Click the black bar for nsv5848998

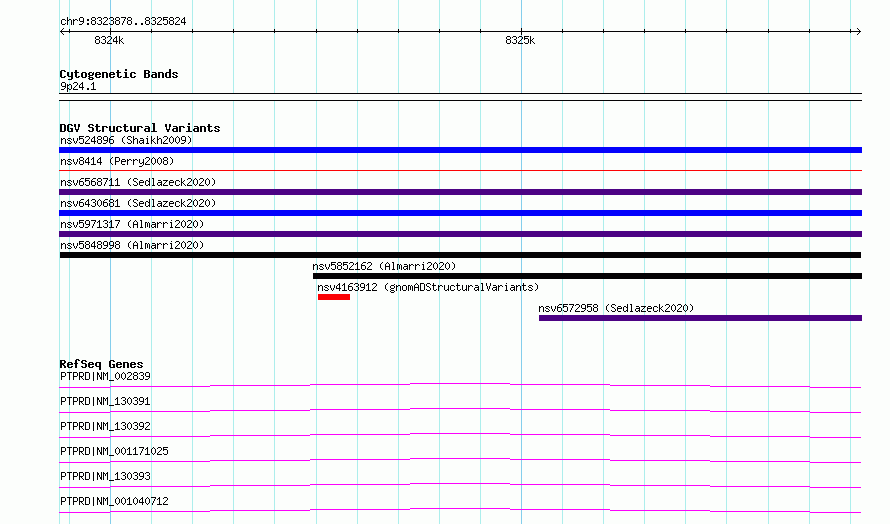pos(460,255)
